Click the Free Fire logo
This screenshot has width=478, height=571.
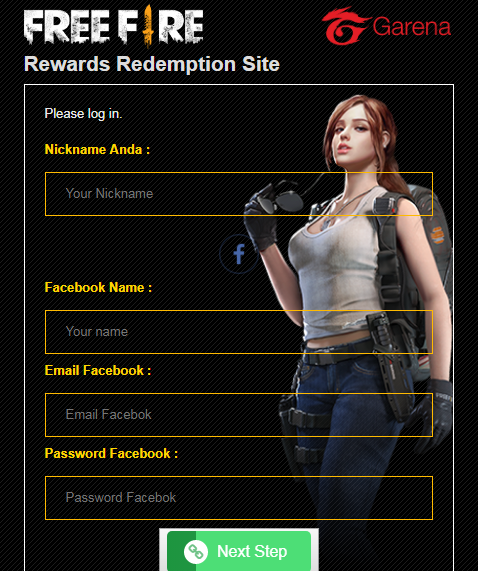114,26
